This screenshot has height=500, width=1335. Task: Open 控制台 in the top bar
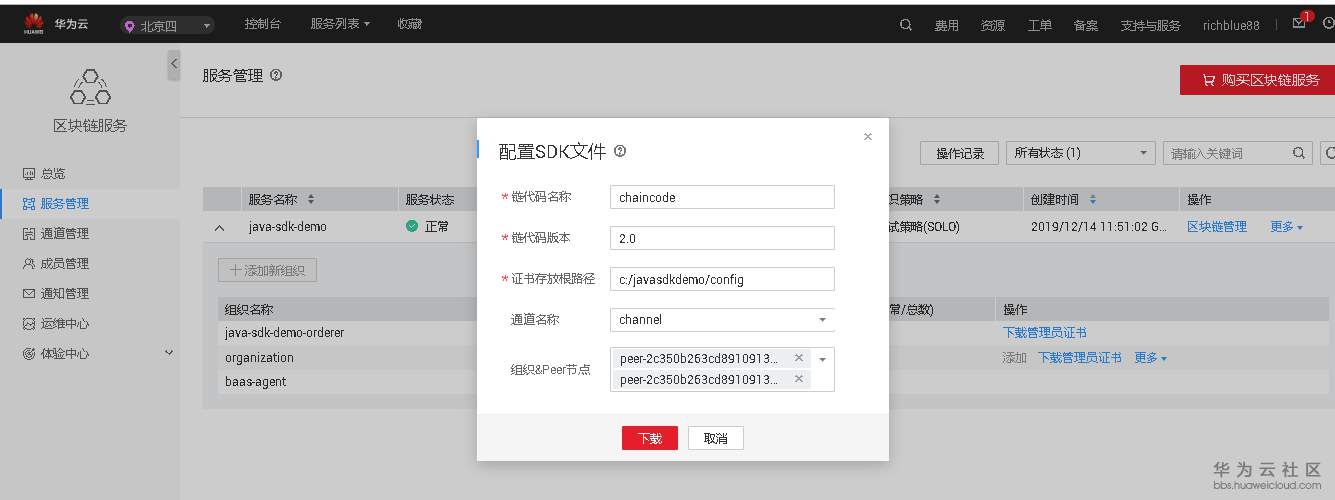263,24
